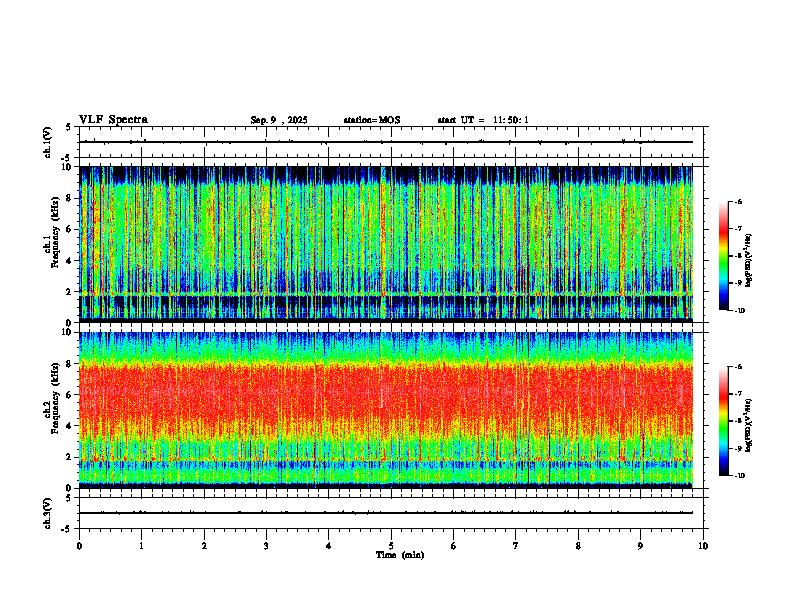The width and height of the screenshot is (792, 612).
Task: Click inside the ch.1 spectrogram panel
Action: (x=386, y=244)
